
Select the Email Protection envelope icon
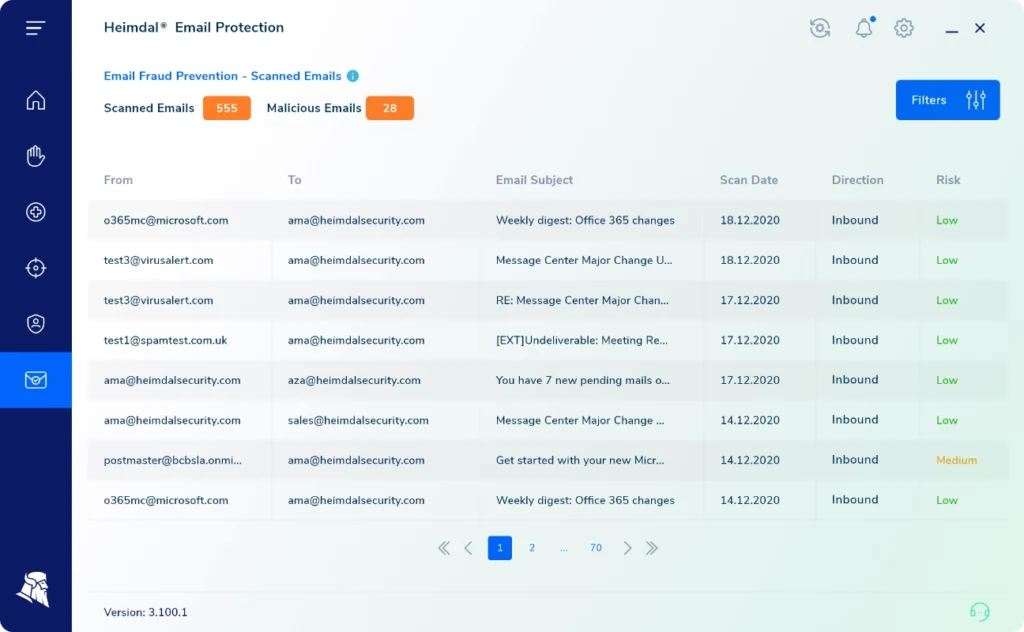pyautogui.click(x=35, y=380)
